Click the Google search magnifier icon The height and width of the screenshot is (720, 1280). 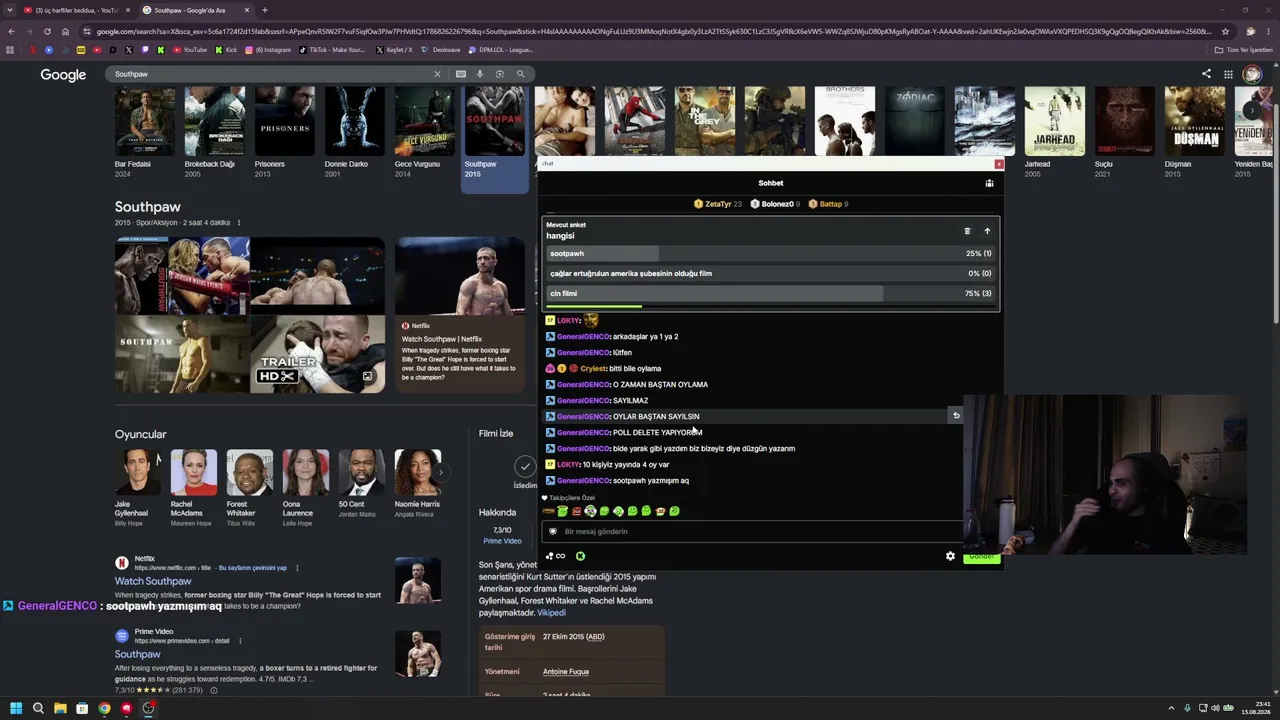[520, 74]
